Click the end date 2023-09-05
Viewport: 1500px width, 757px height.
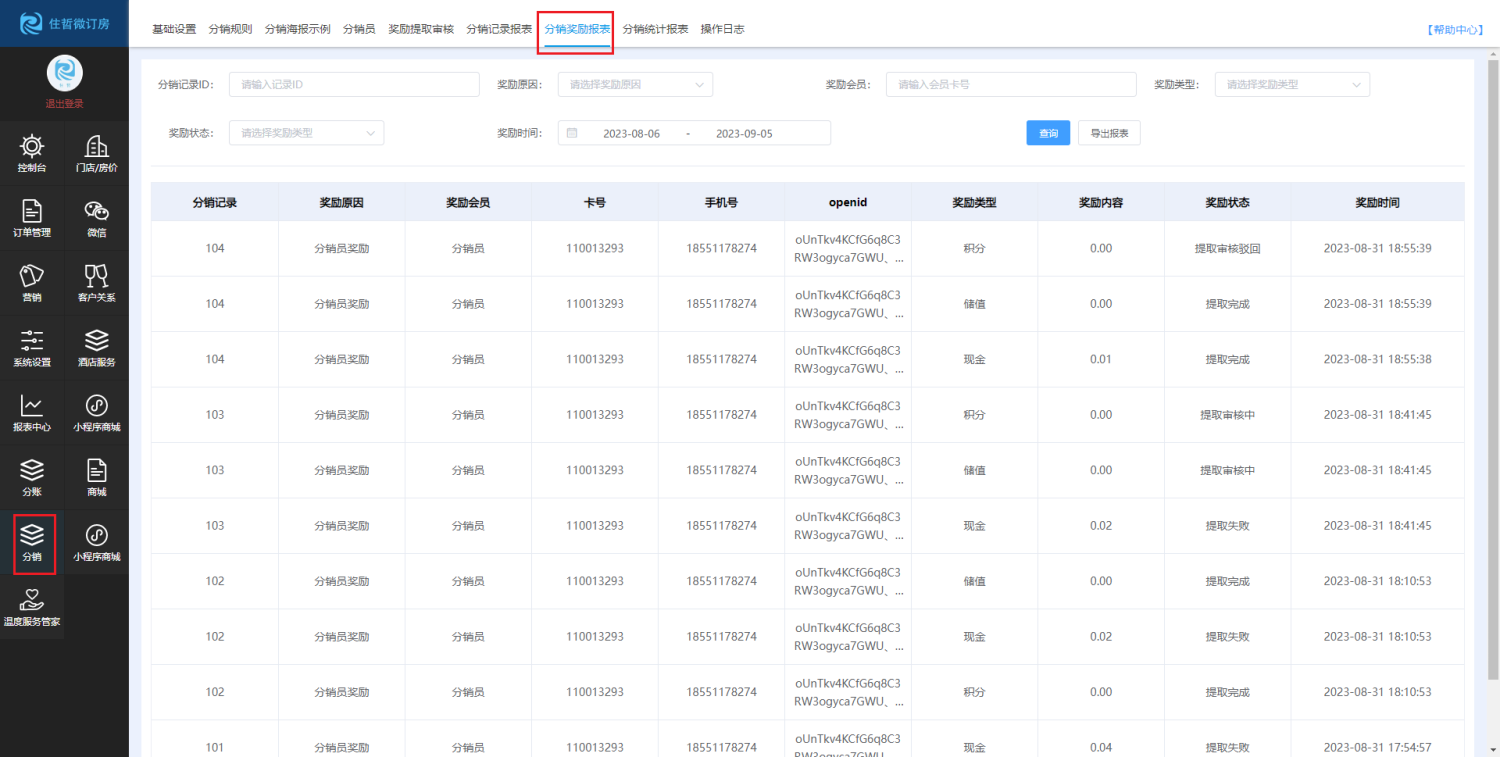click(x=744, y=133)
